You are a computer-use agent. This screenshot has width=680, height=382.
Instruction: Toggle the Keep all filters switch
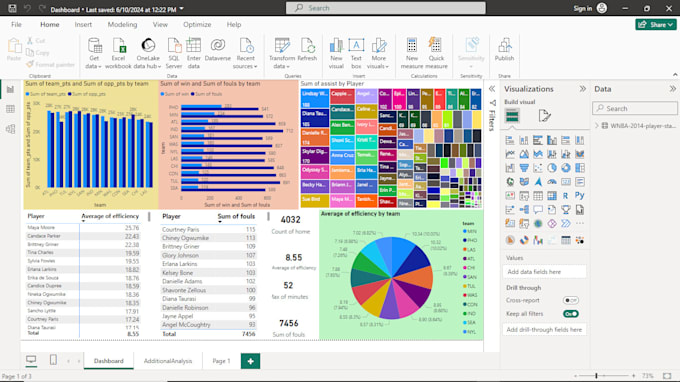pos(570,313)
